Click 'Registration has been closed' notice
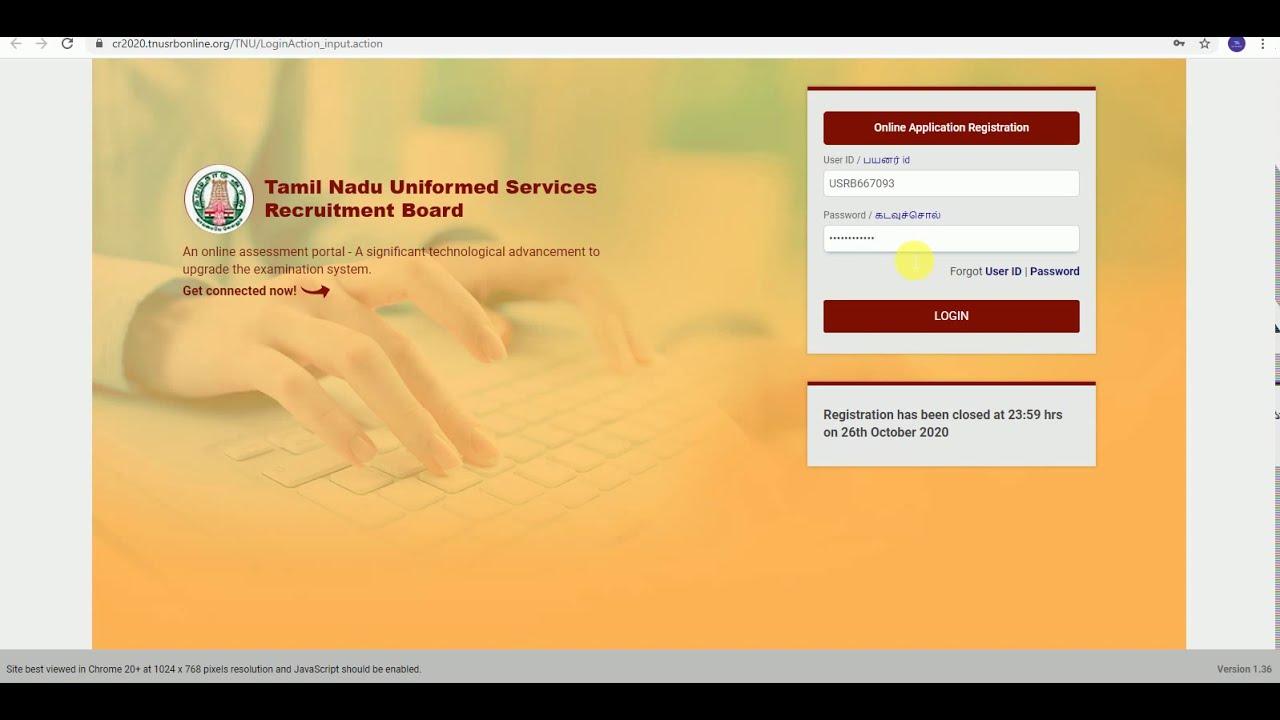Image resolution: width=1280 pixels, height=720 pixels. 943,424
